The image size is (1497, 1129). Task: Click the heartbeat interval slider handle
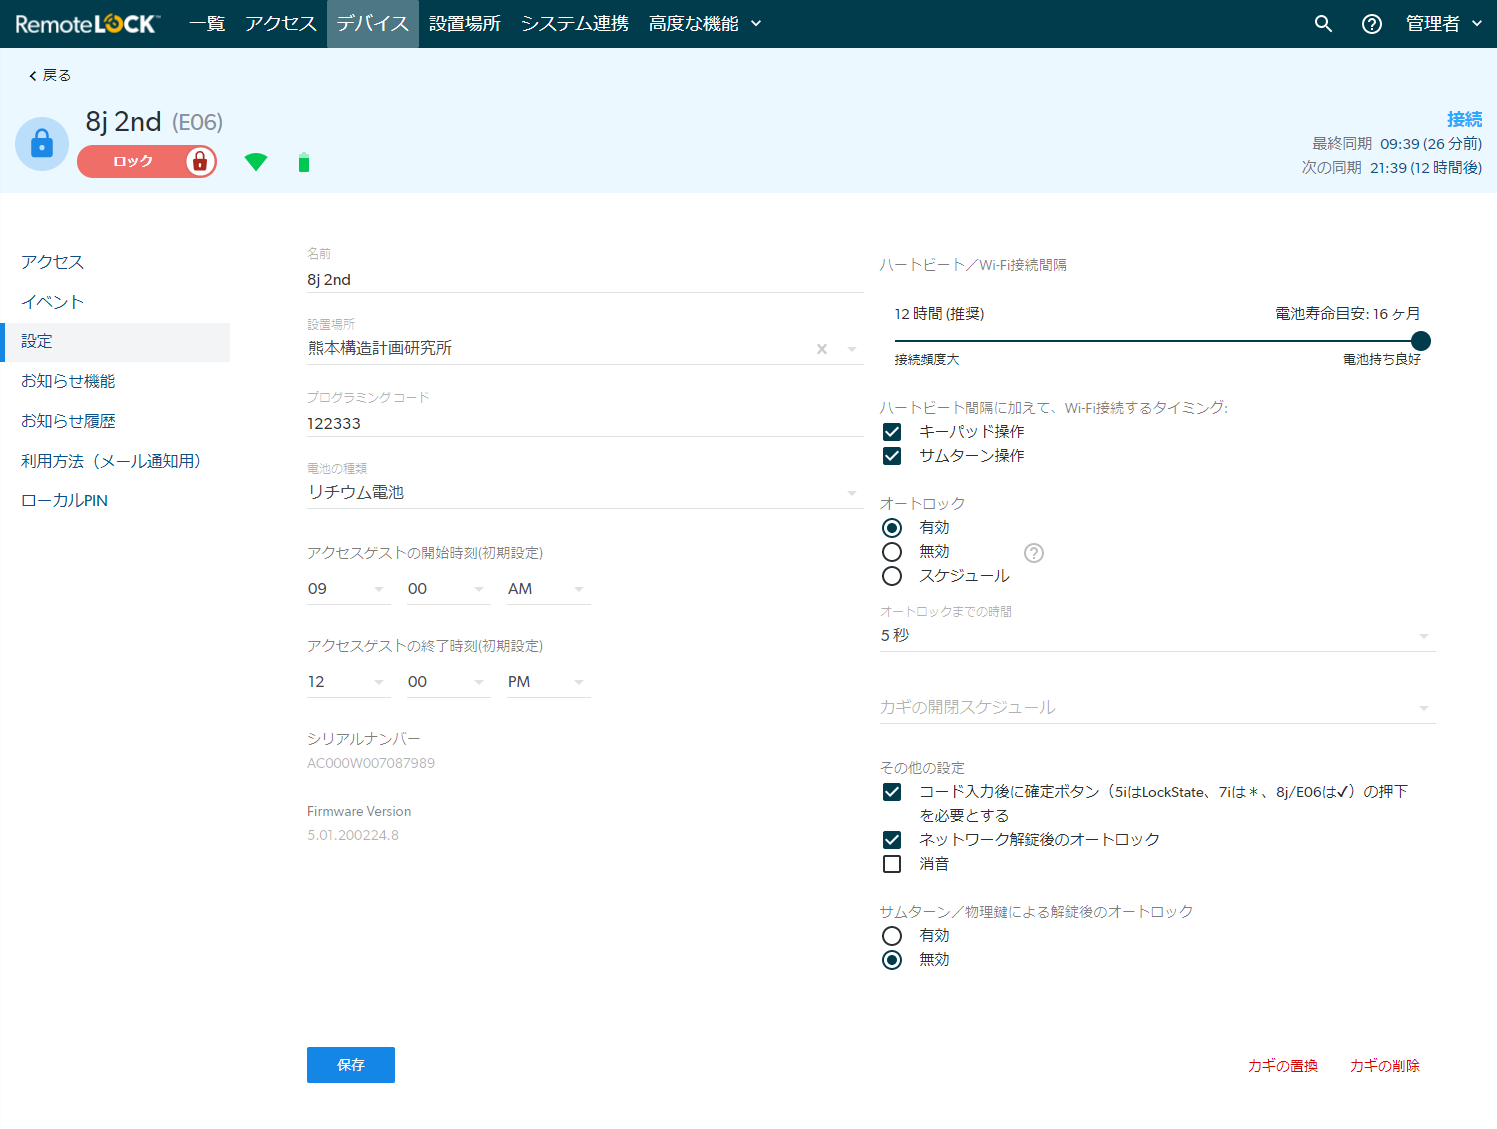pyautogui.click(x=1420, y=341)
